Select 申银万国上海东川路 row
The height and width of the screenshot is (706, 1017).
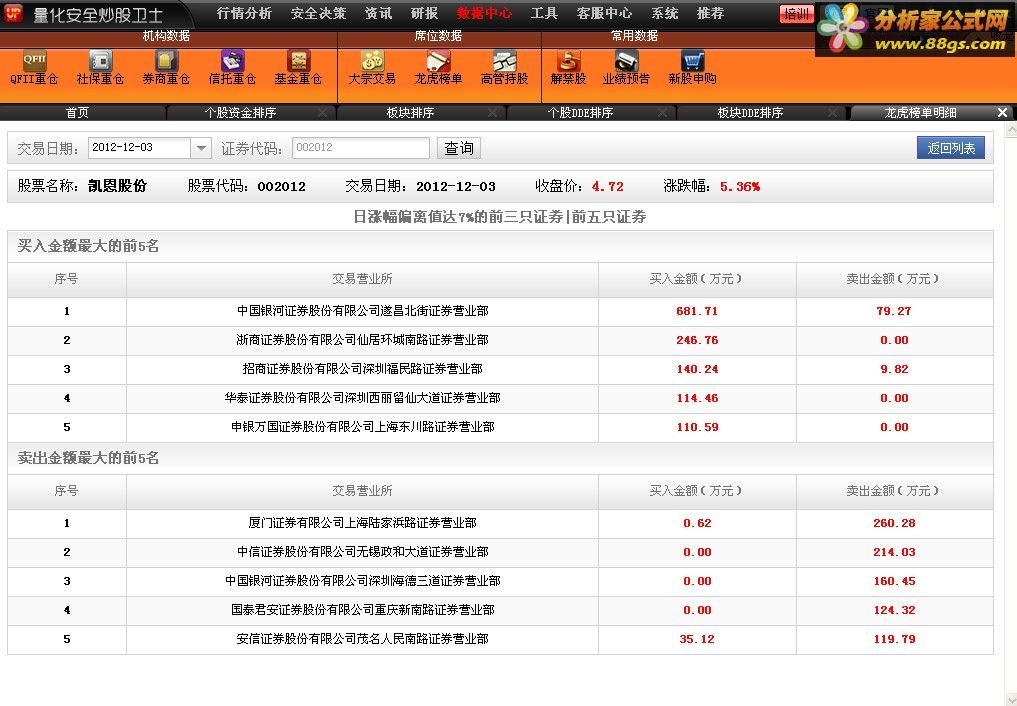point(500,427)
